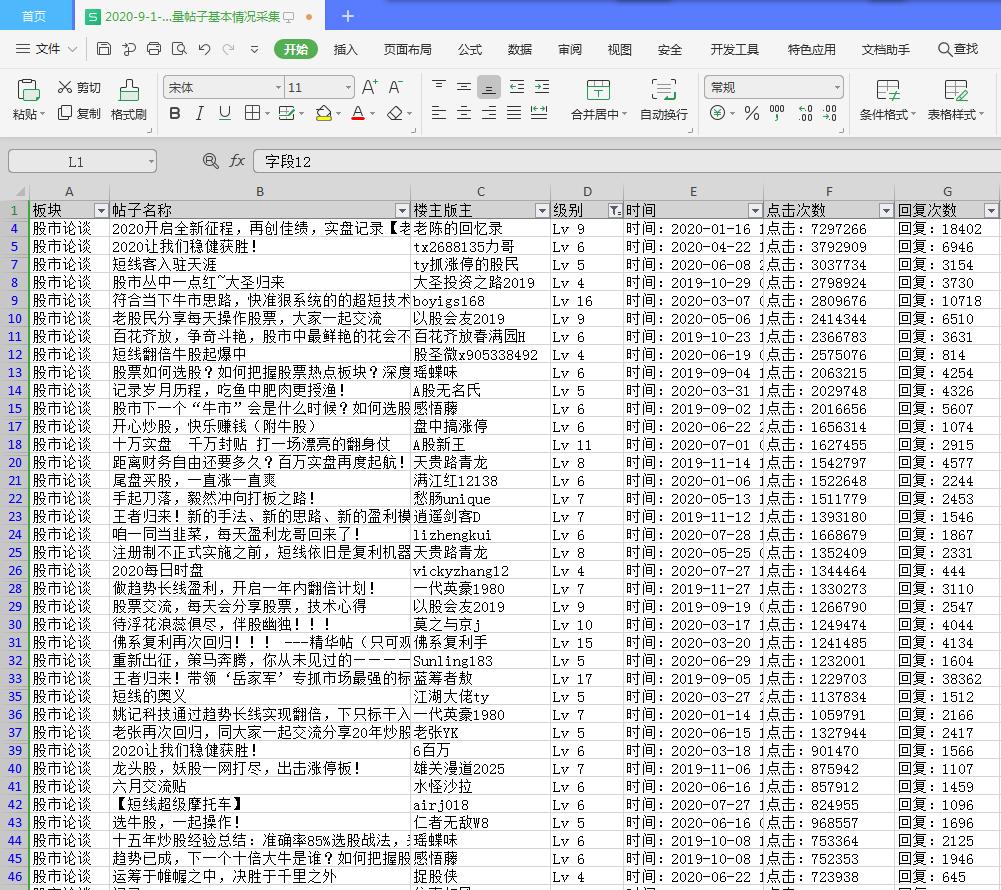The height and width of the screenshot is (890, 1001).
Task: Click the Conditional Formatting (条件格式) icon
Action: coord(887,90)
